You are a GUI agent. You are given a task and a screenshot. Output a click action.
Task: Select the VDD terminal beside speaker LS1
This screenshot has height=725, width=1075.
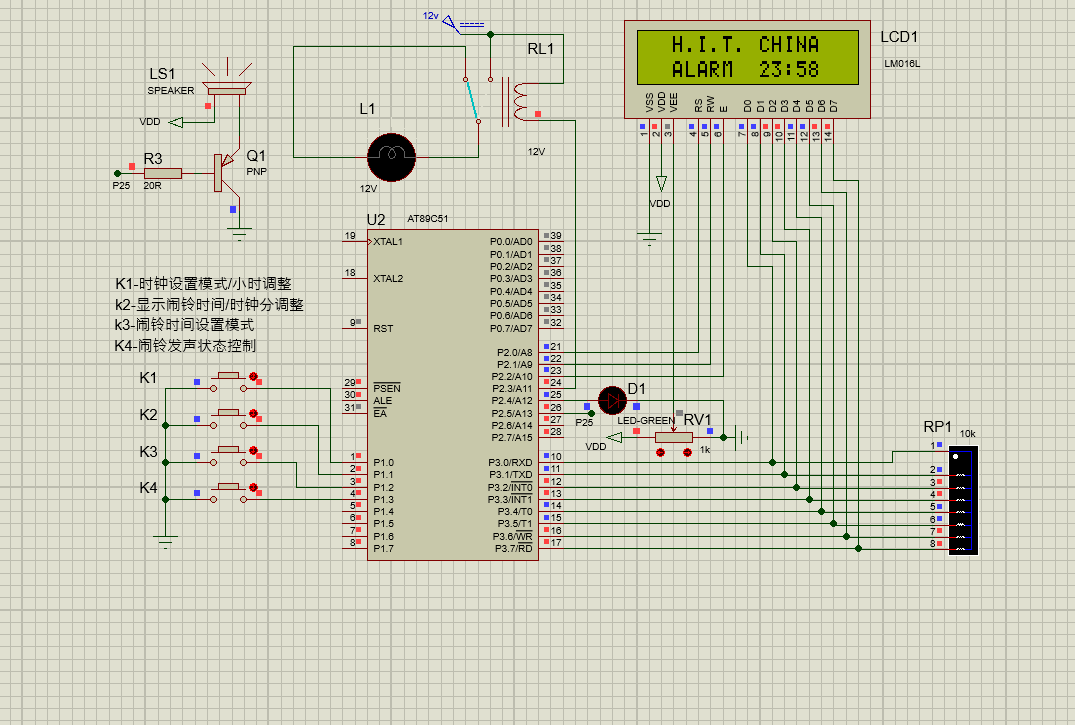pos(176,122)
